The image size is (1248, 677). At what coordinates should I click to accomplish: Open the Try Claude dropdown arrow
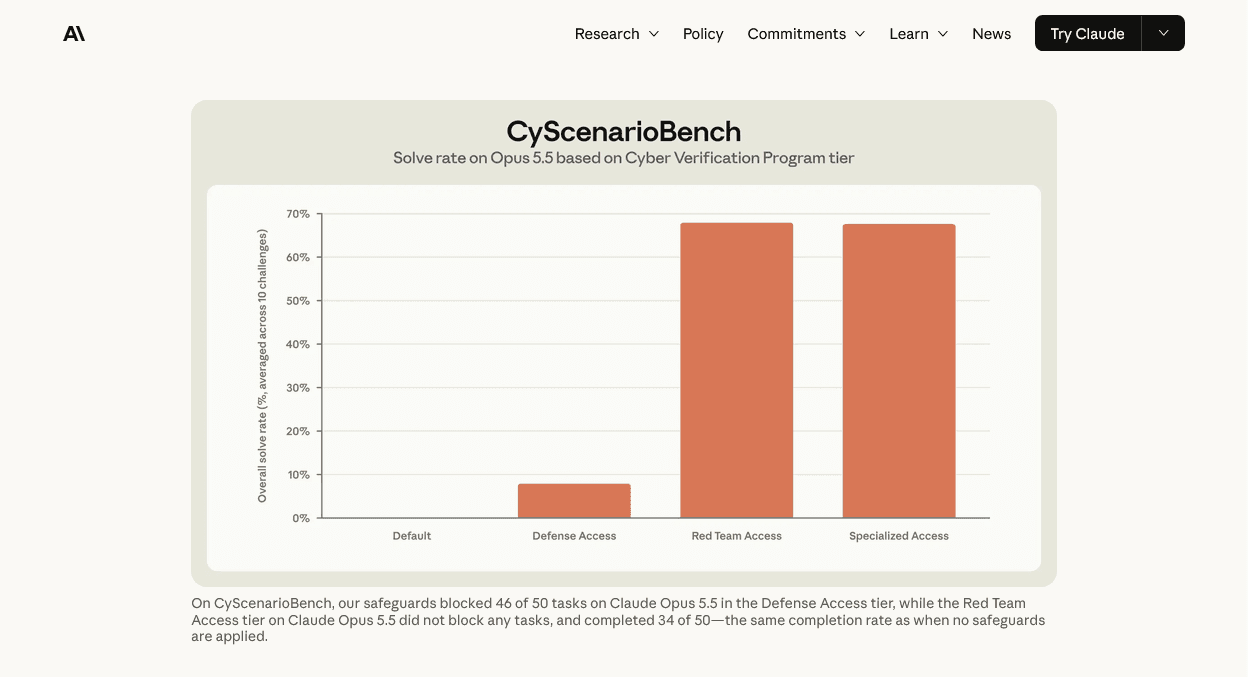pos(1163,33)
